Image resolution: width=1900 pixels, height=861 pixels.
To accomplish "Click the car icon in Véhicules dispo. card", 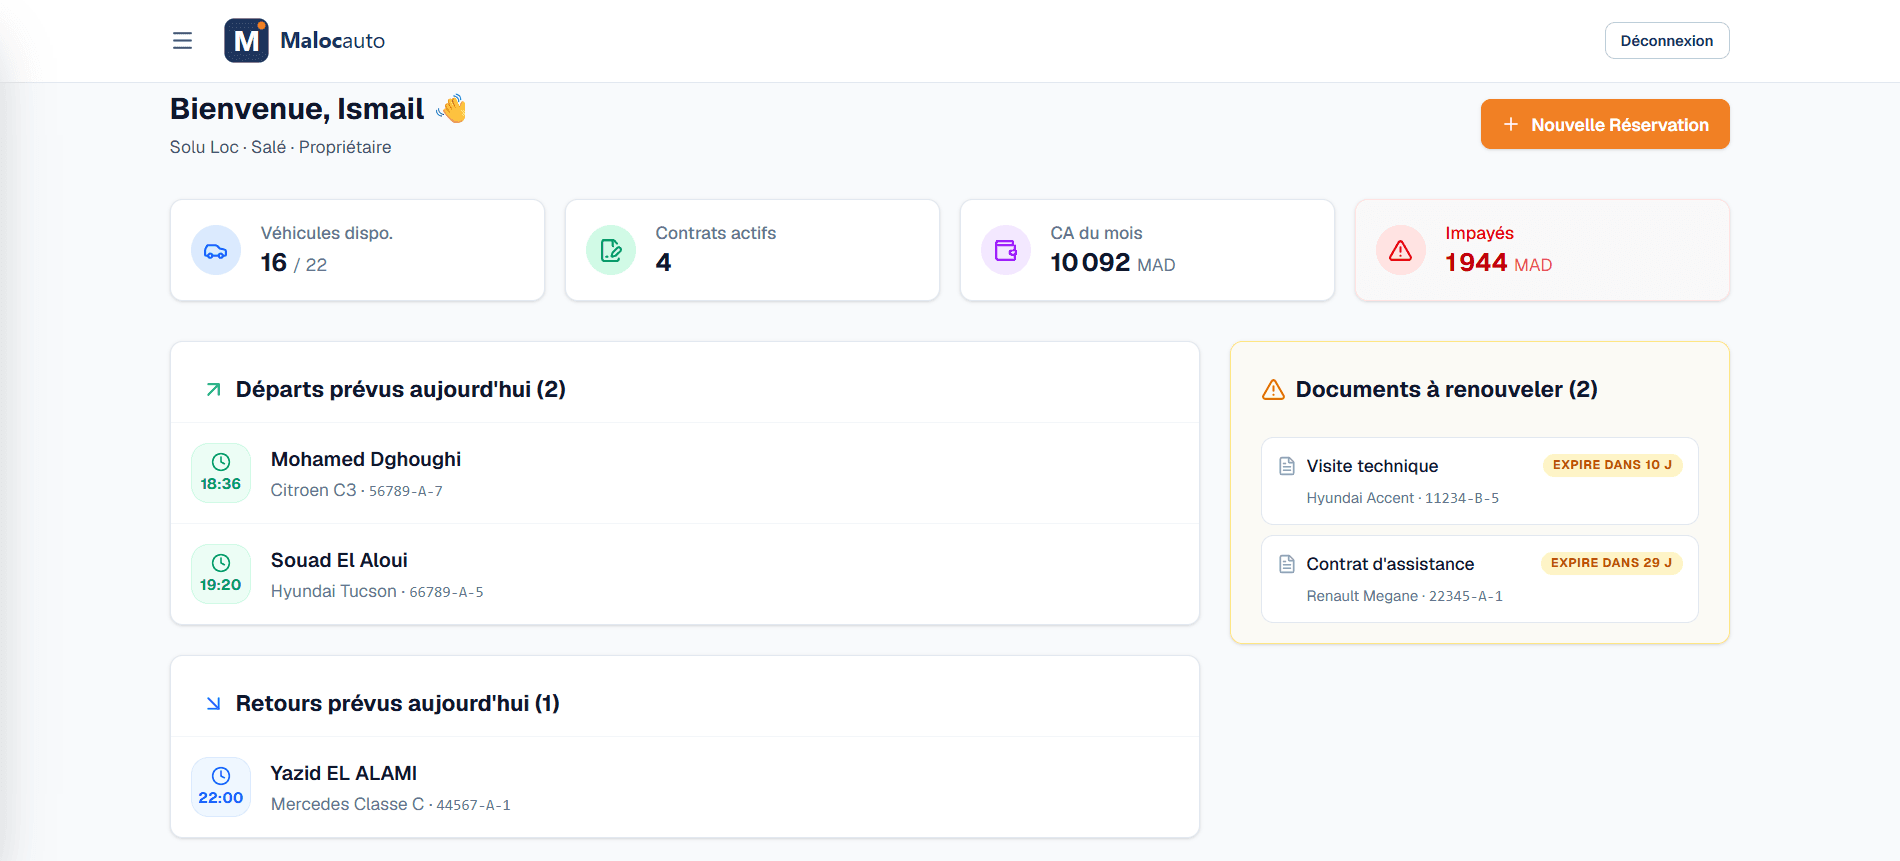I will click(x=216, y=251).
